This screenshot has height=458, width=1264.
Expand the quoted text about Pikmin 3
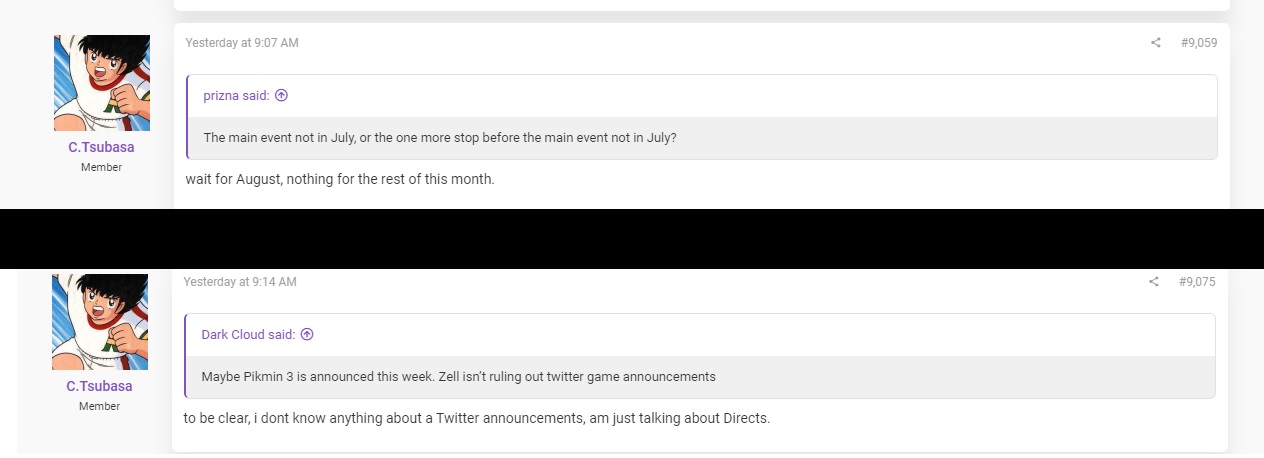[x=458, y=377]
